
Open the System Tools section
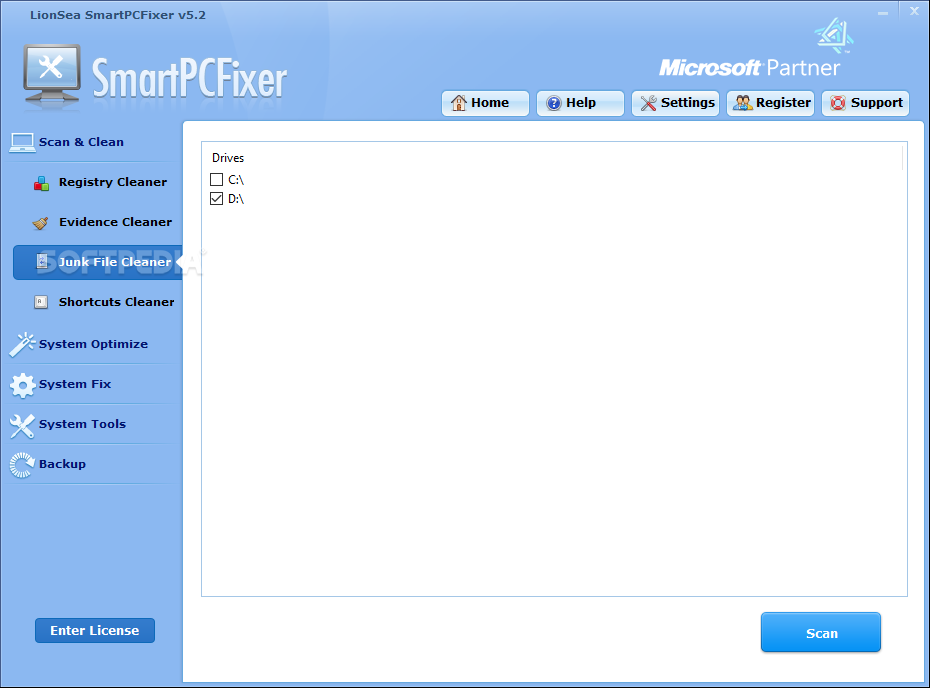click(82, 424)
